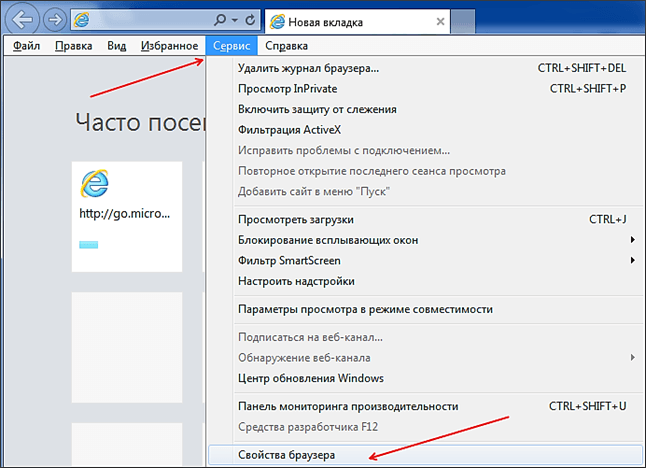Choose Настроить надстройки entry

(296, 281)
